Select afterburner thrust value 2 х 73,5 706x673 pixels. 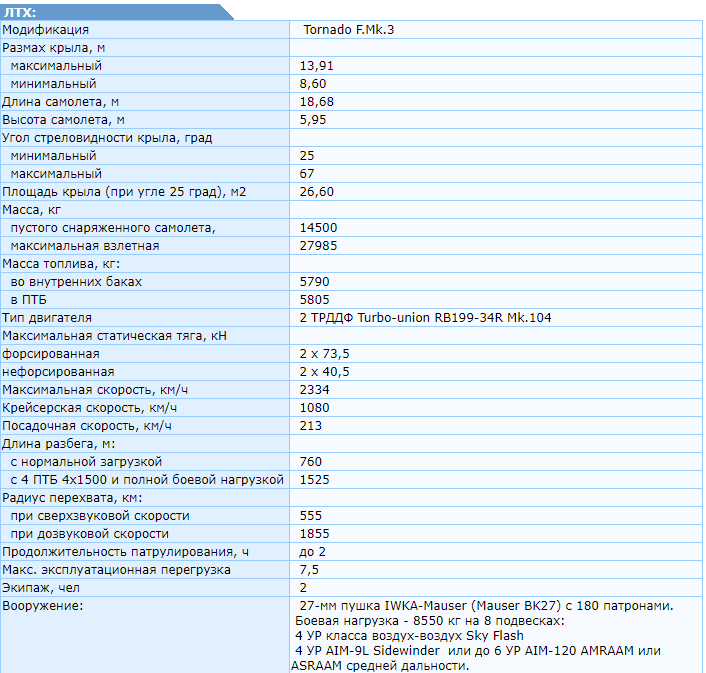(x=325, y=354)
